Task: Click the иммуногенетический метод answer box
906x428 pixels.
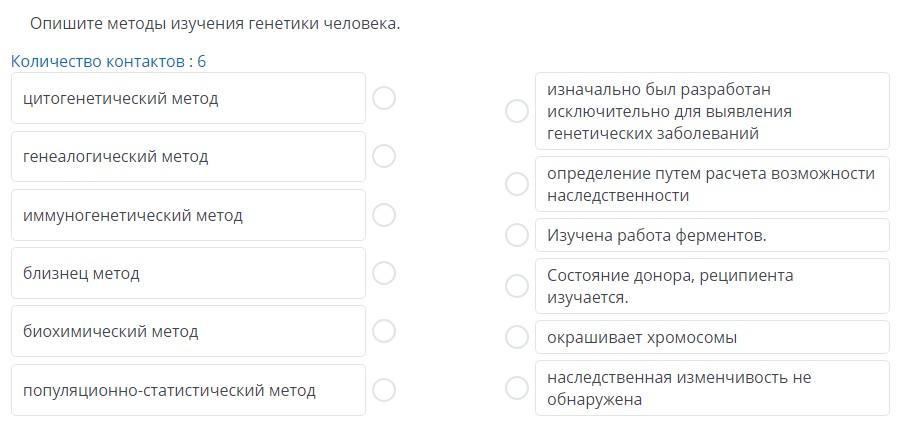Action: click(188, 215)
